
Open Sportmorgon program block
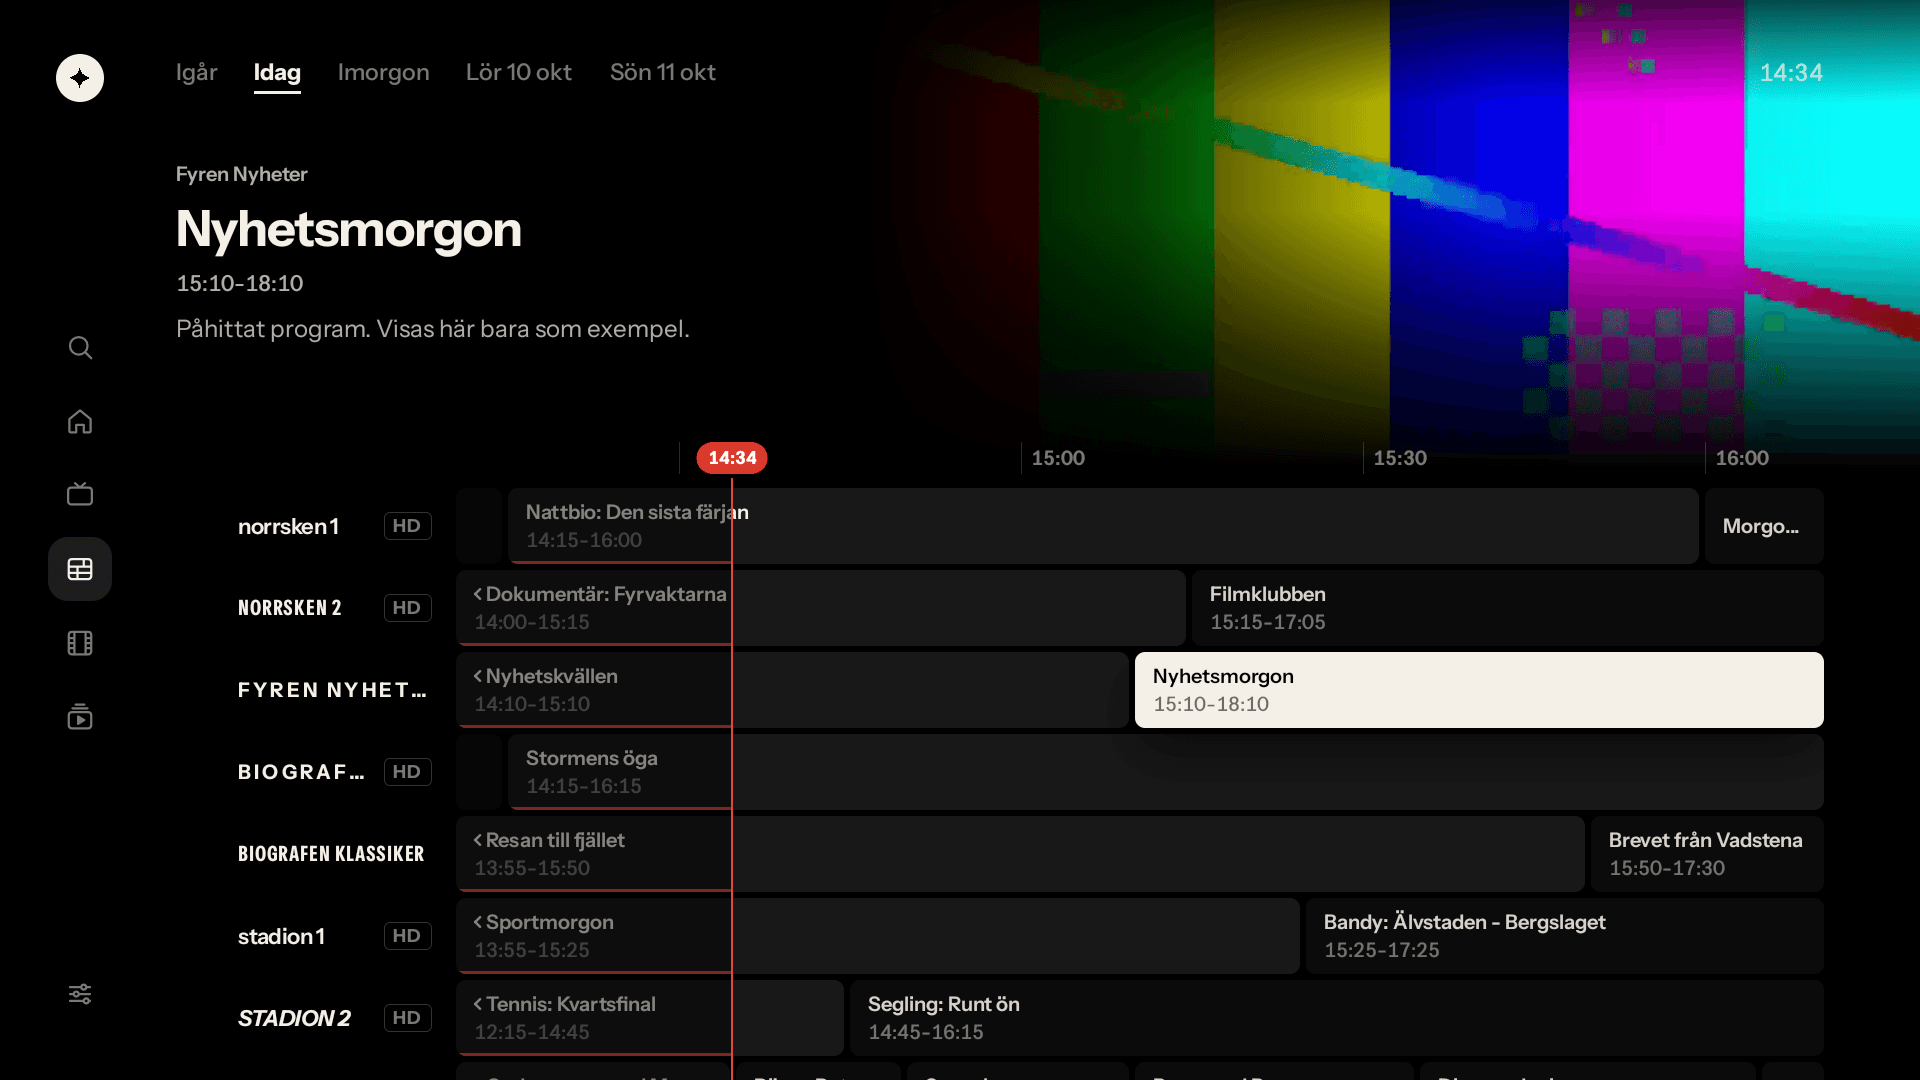pyautogui.click(x=878, y=936)
